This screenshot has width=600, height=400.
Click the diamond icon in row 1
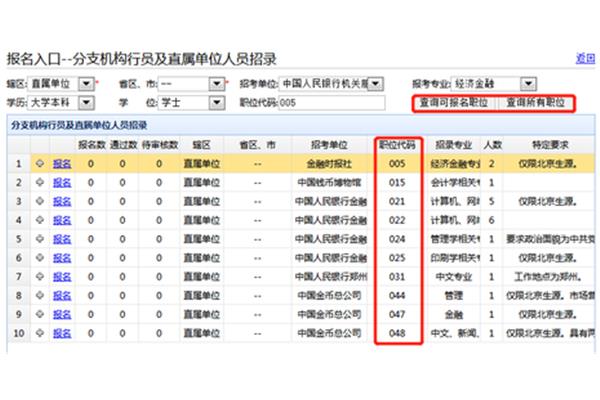pos(40,164)
